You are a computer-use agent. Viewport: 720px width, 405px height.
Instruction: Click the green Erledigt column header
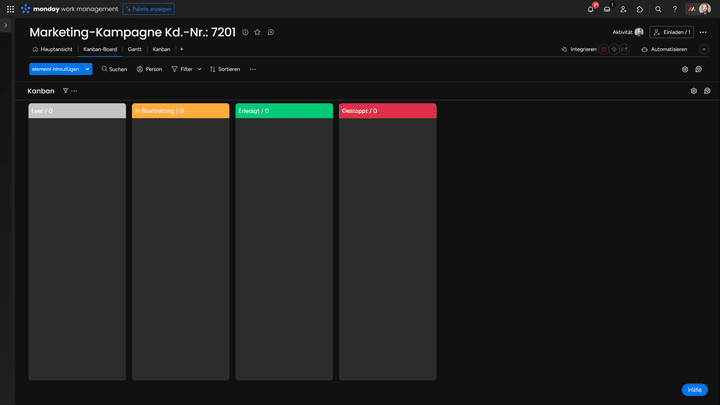284,111
